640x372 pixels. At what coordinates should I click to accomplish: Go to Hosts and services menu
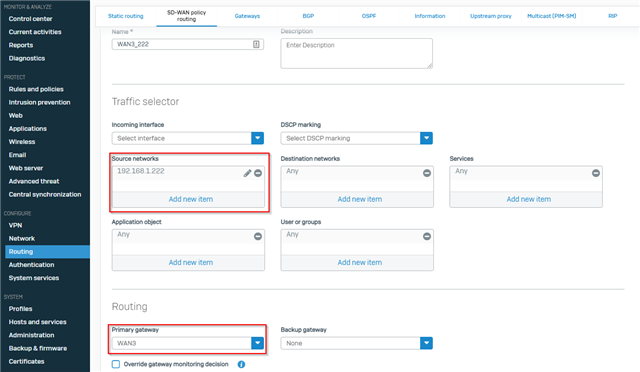[x=38, y=322]
